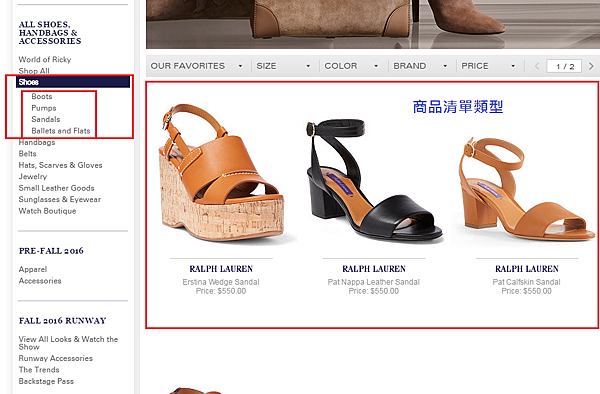Open World of Ricky link
The height and width of the screenshot is (394, 600).
point(45,59)
